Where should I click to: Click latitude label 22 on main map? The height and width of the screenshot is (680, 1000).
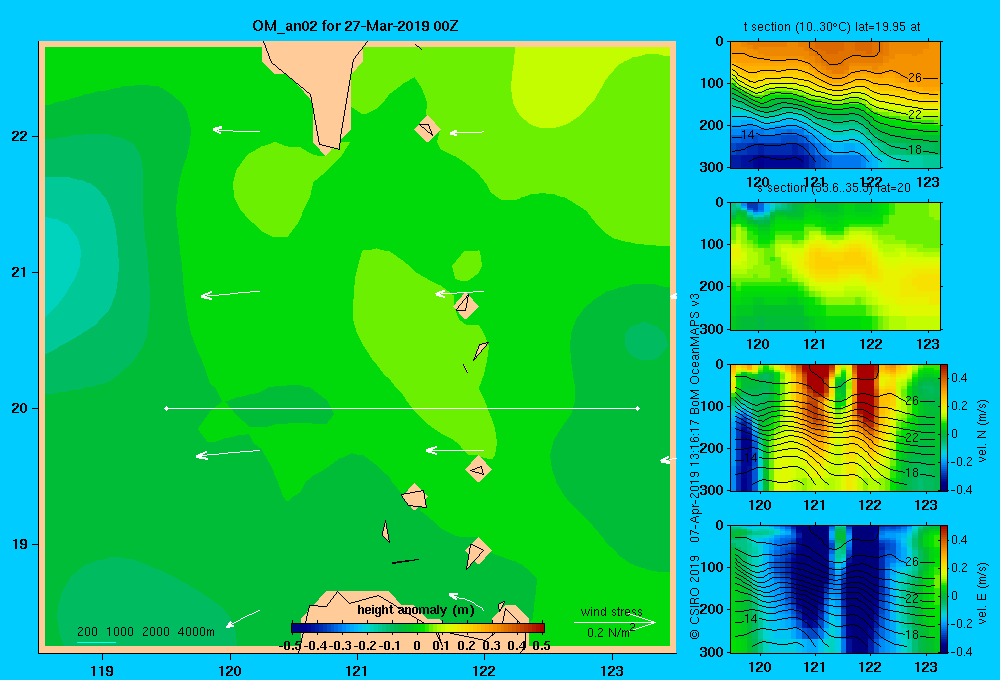click(x=19, y=136)
